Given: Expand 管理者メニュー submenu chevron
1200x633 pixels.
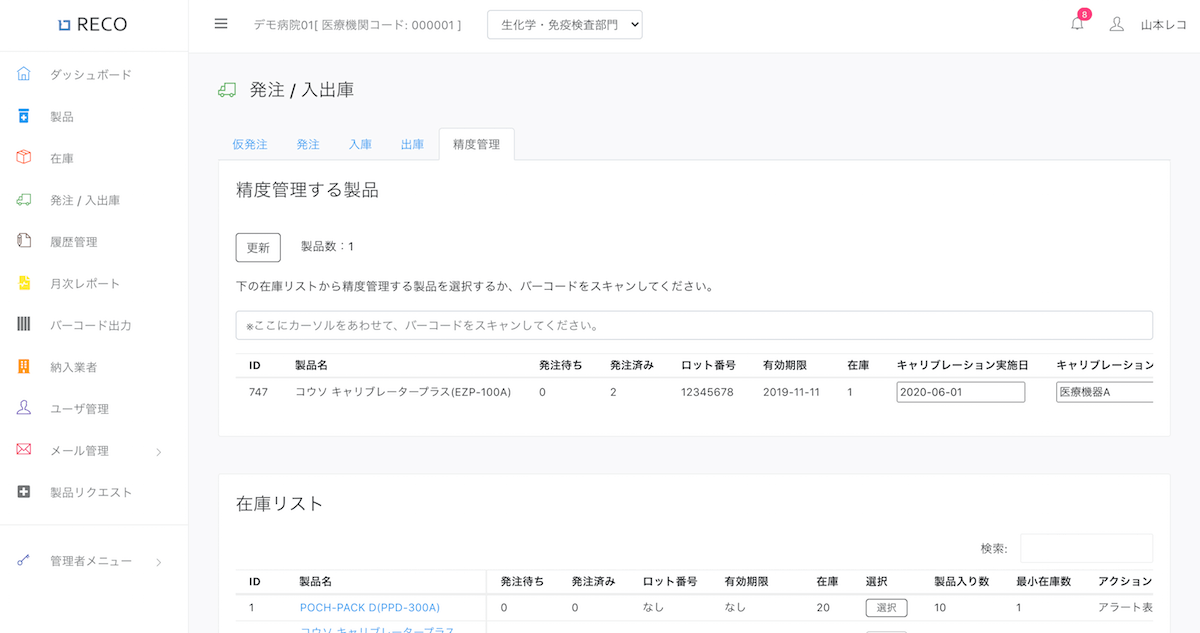Looking at the screenshot, I should tap(158, 562).
